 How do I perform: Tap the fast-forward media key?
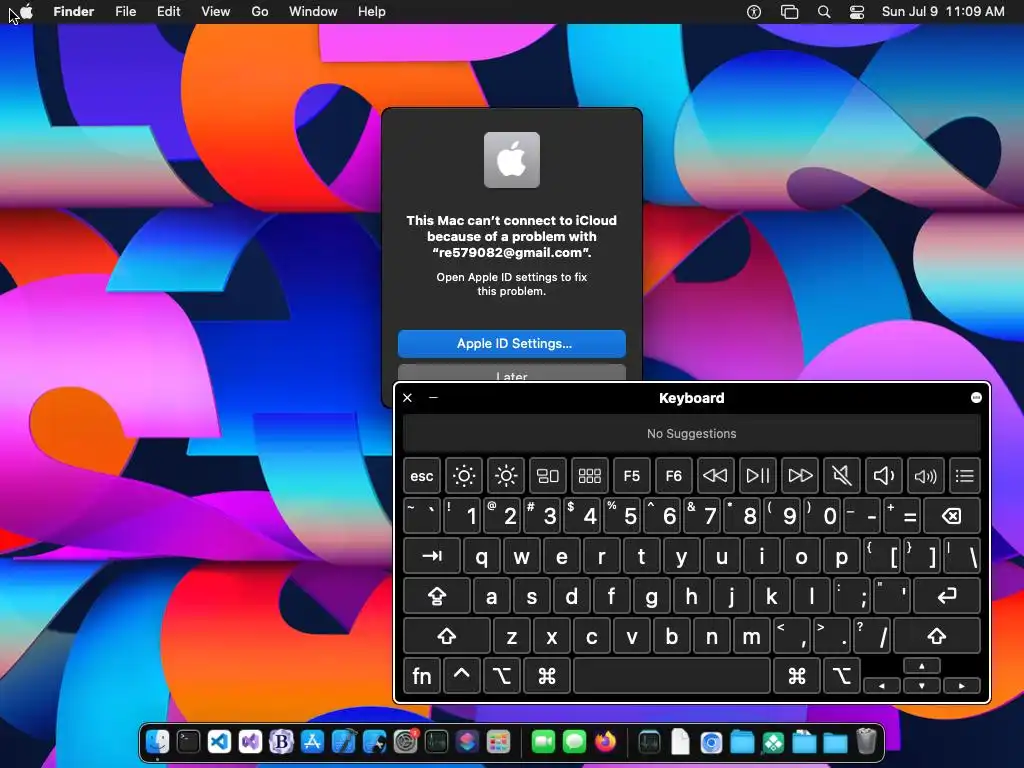tap(800, 476)
